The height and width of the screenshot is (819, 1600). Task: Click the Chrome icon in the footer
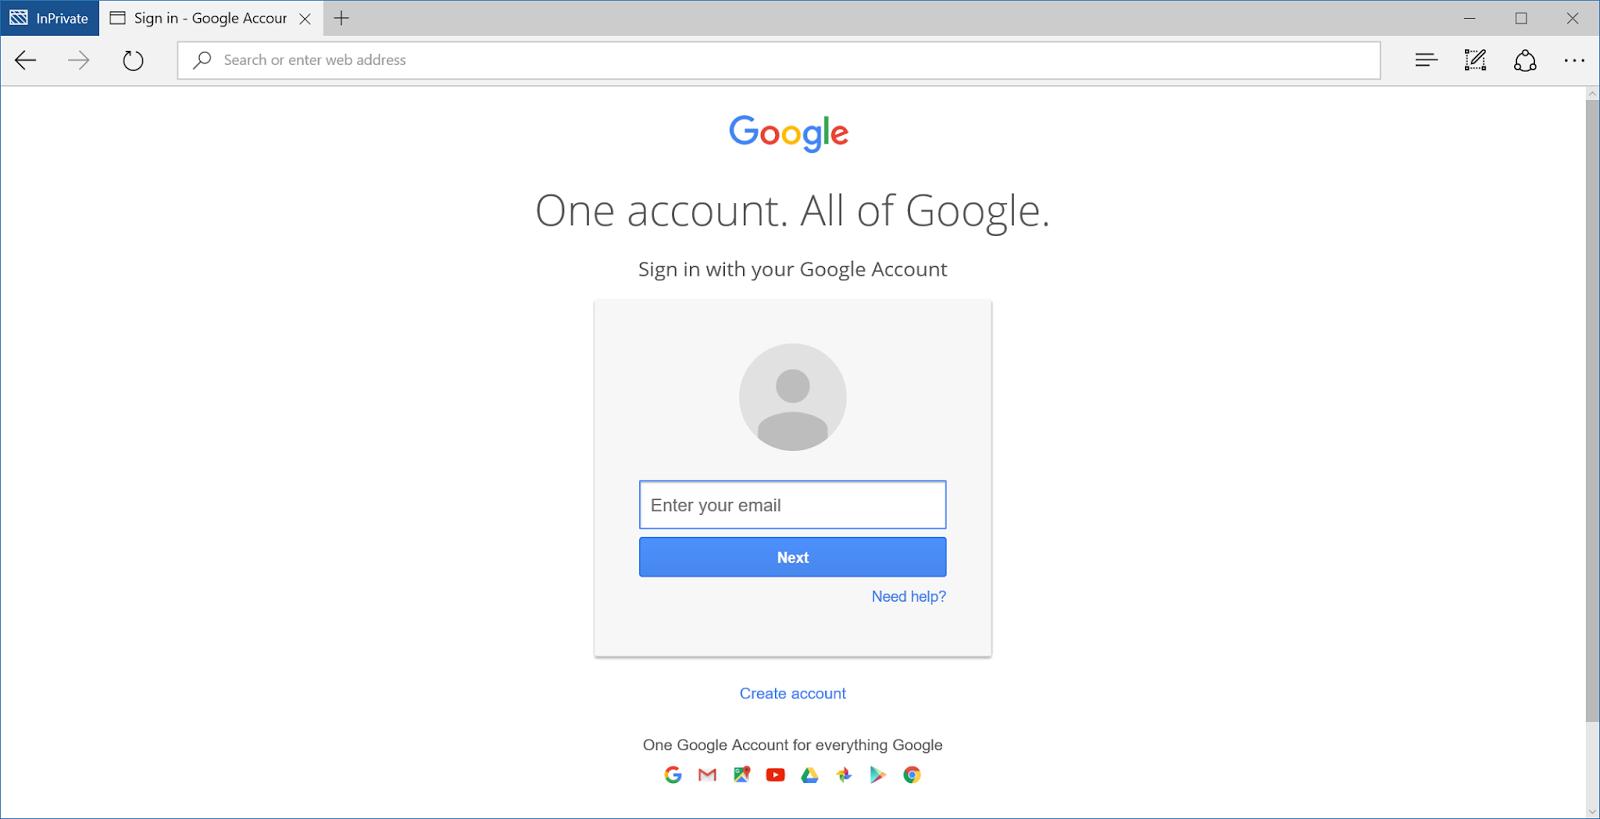click(x=912, y=775)
